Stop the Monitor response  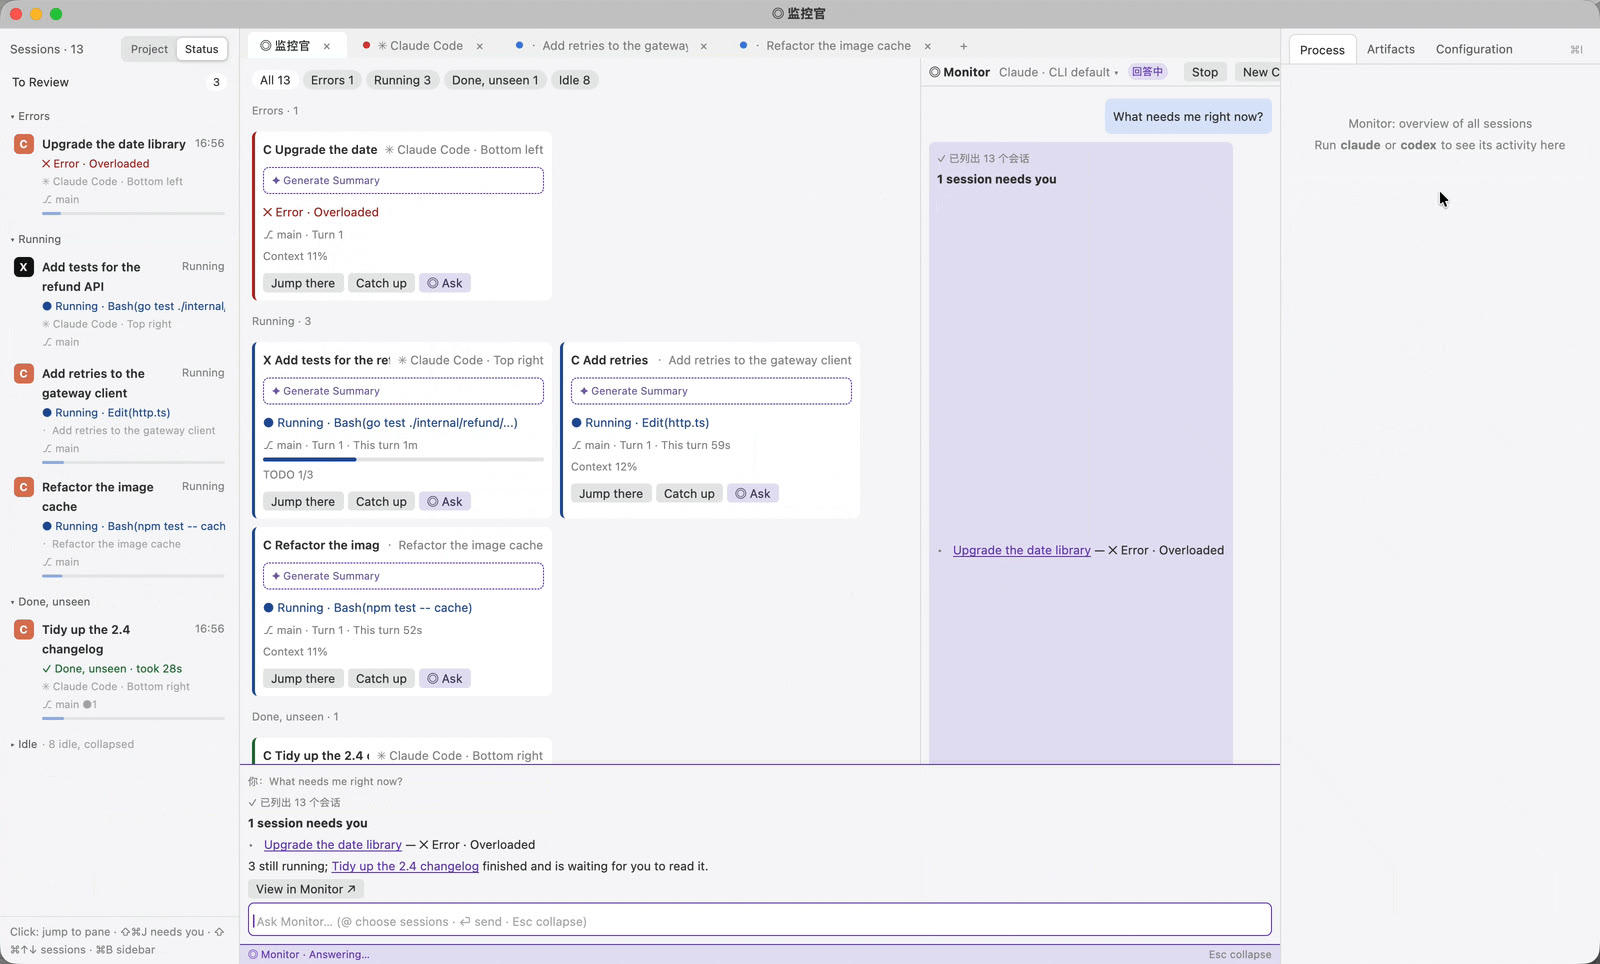(1205, 72)
